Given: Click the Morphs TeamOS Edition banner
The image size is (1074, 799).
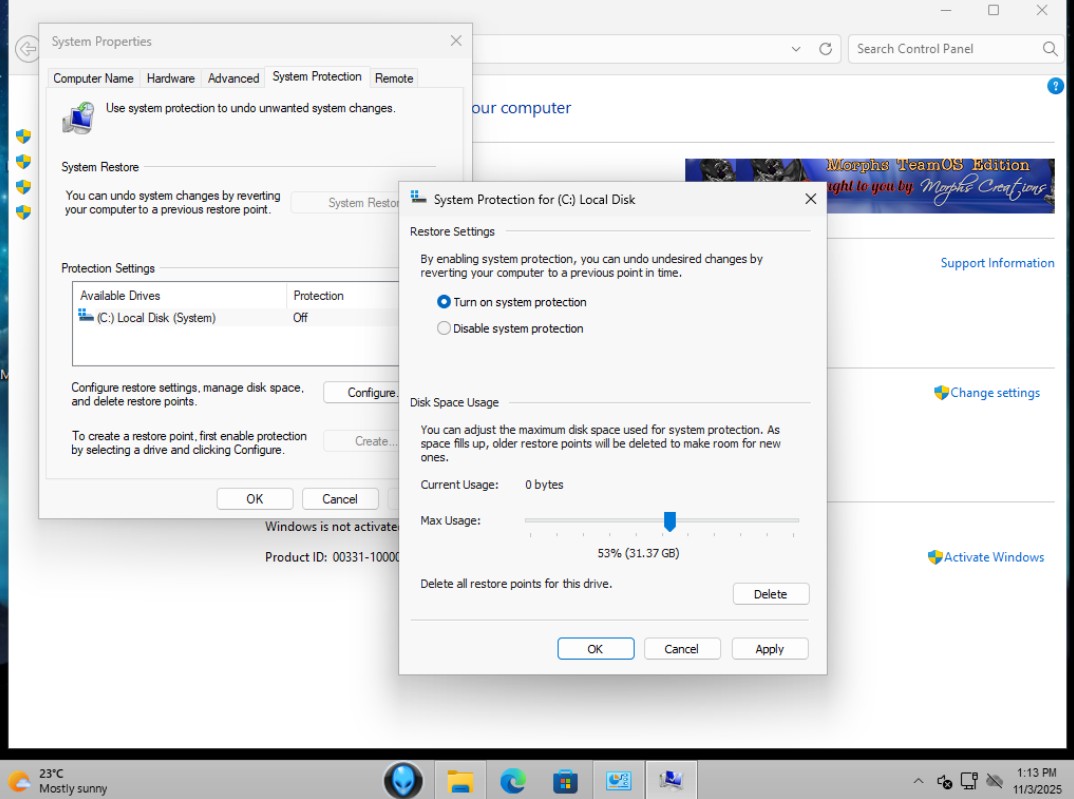Looking at the screenshot, I should click(x=870, y=186).
